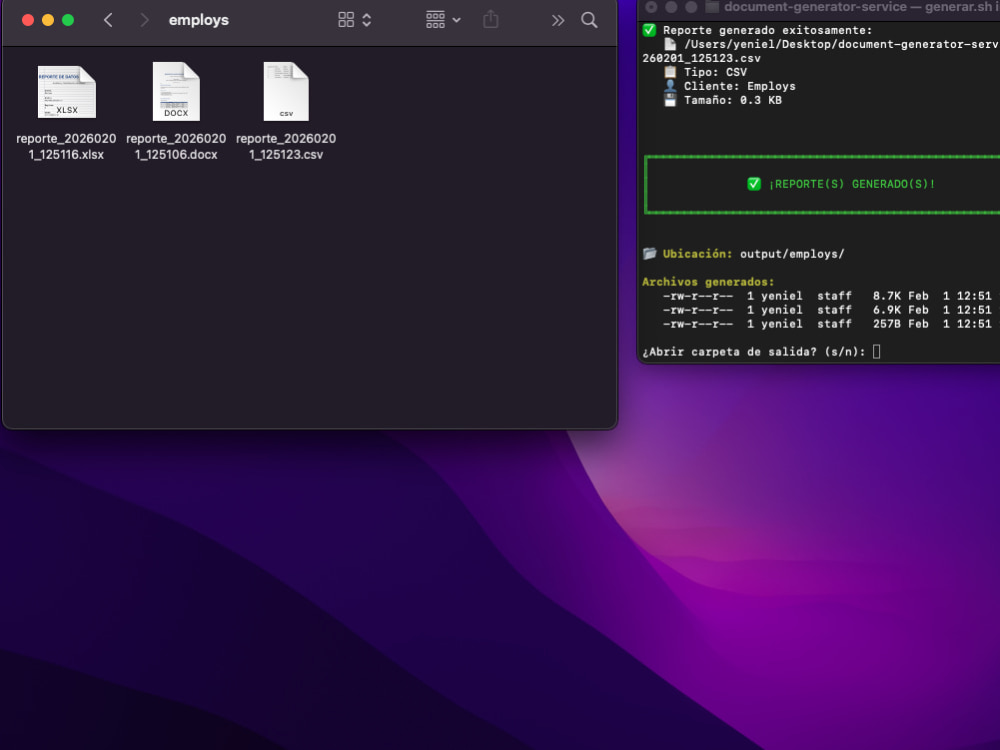Click the green checkmark in REPORTE(S) GENERADO(S) banner

754,184
